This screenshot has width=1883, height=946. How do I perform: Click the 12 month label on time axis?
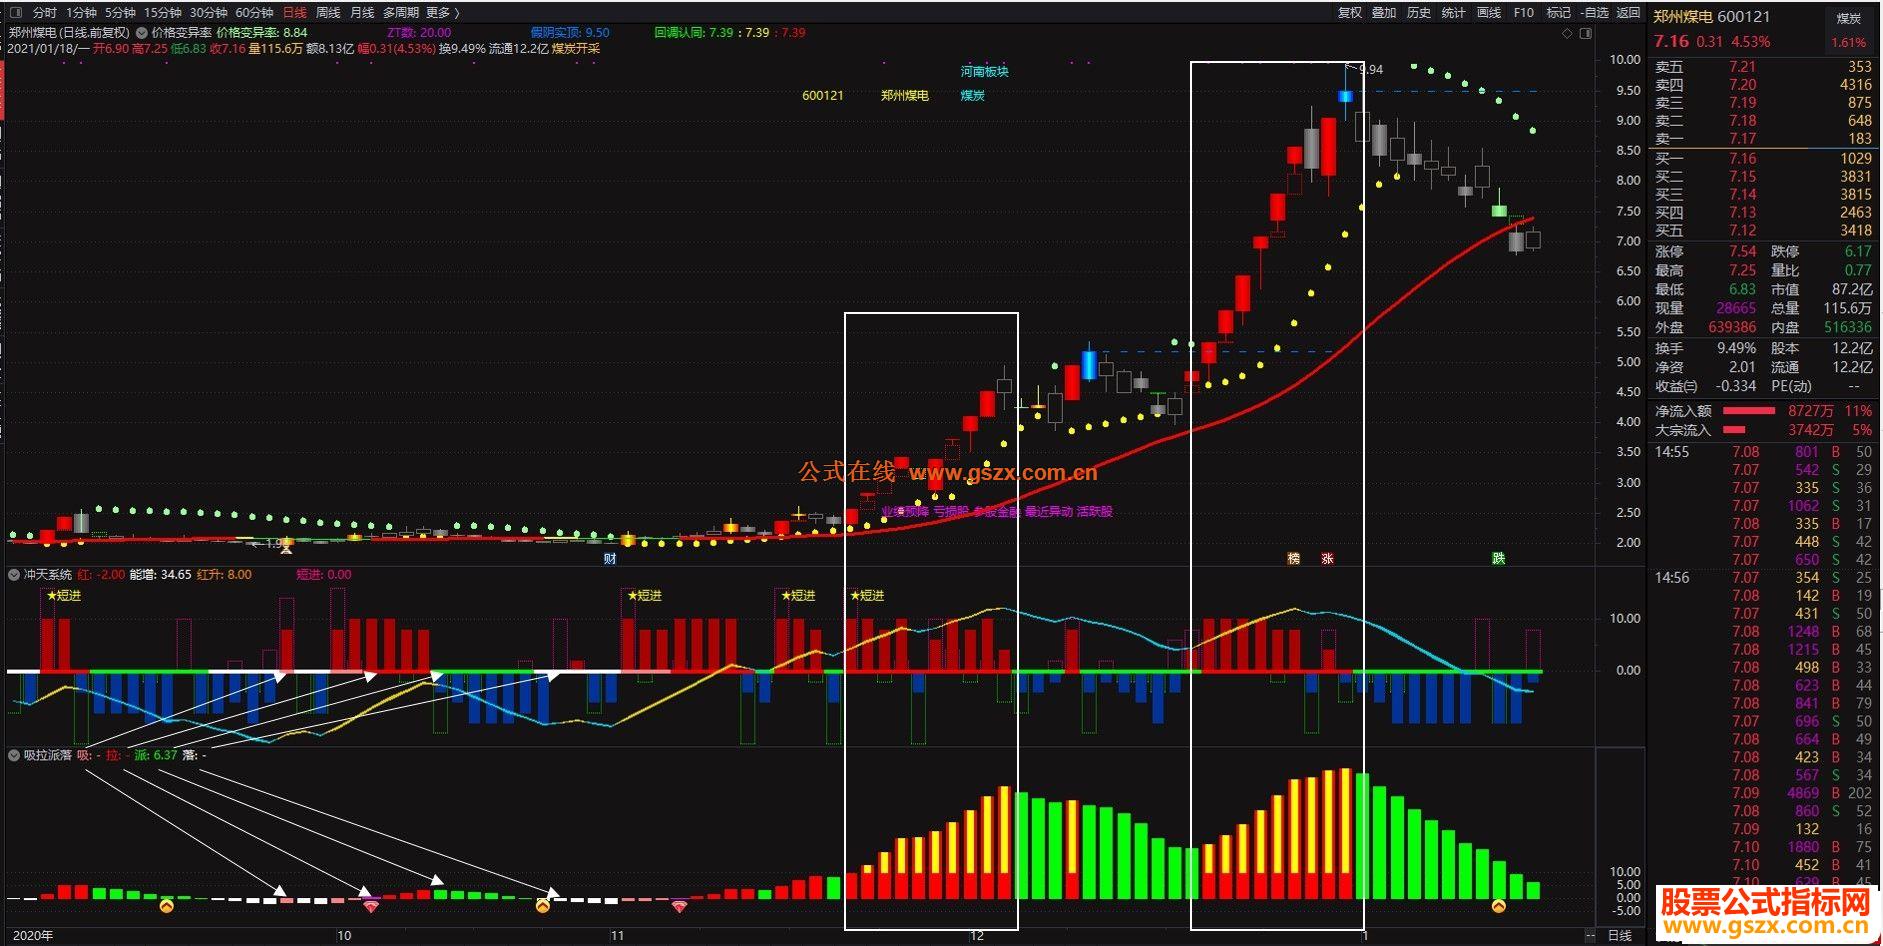click(x=977, y=936)
